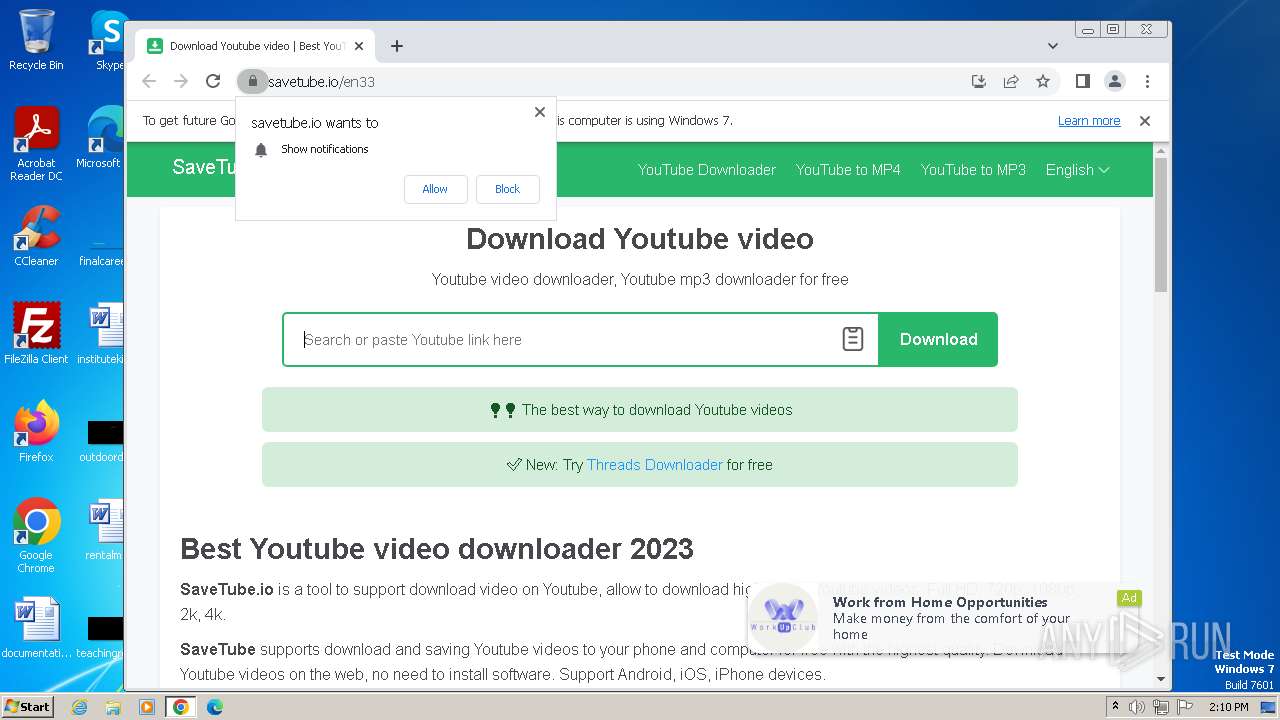
Task: Open the Threads Downloader link
Action: 654,465
